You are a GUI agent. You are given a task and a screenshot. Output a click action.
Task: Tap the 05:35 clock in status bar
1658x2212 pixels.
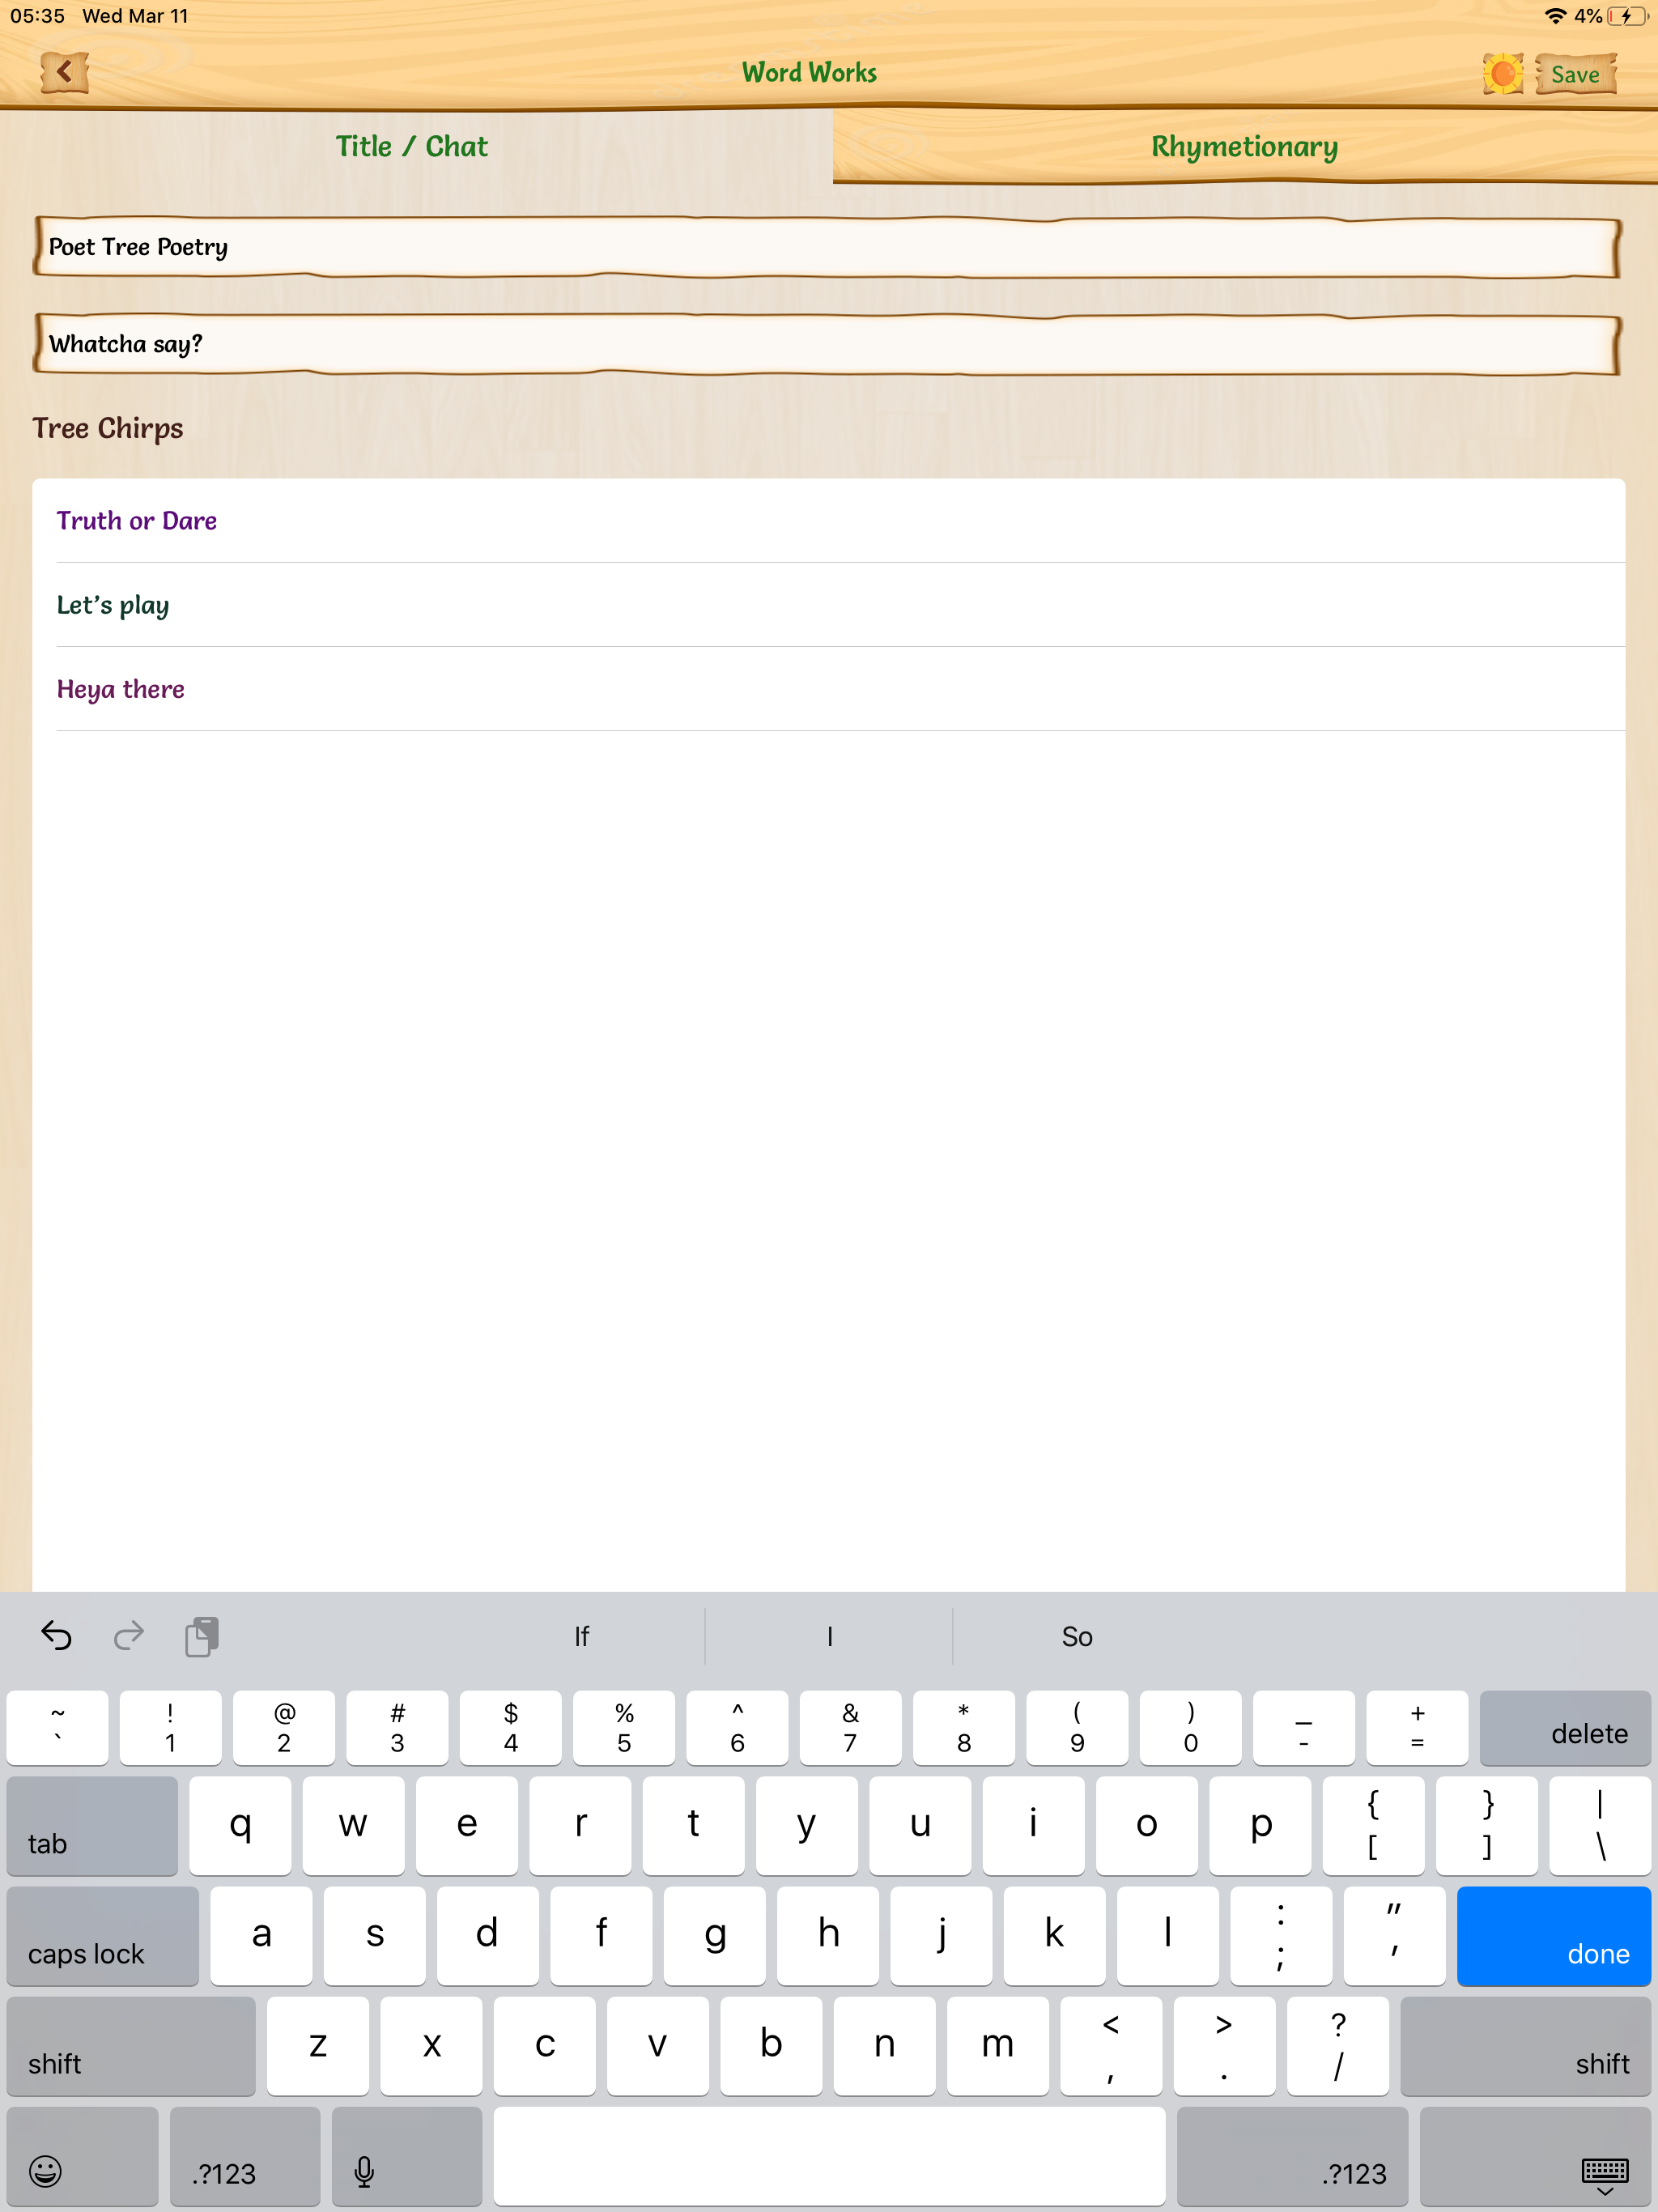pyautogui.click(x=37, y=16)
